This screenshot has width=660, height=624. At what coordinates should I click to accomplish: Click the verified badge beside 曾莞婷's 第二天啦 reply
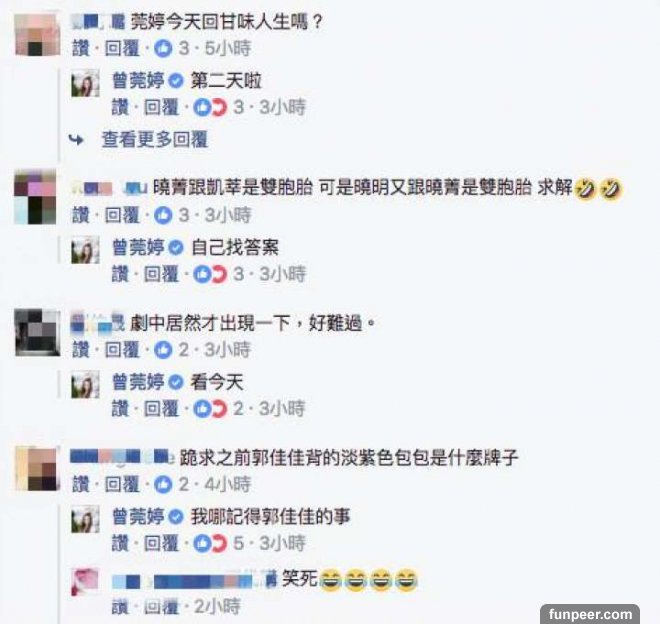pyautogui.click(x=176, y=80)
